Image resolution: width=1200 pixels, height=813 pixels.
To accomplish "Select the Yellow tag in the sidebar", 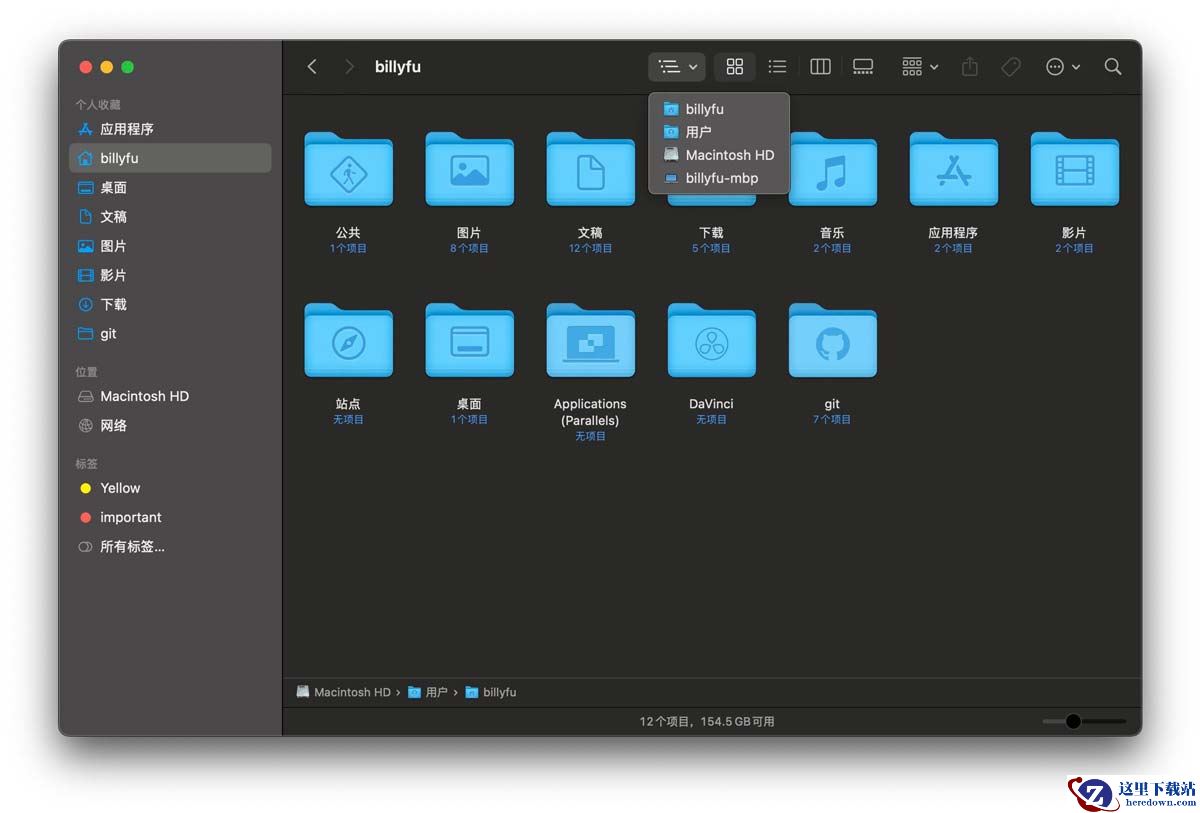I will [120, 488].
